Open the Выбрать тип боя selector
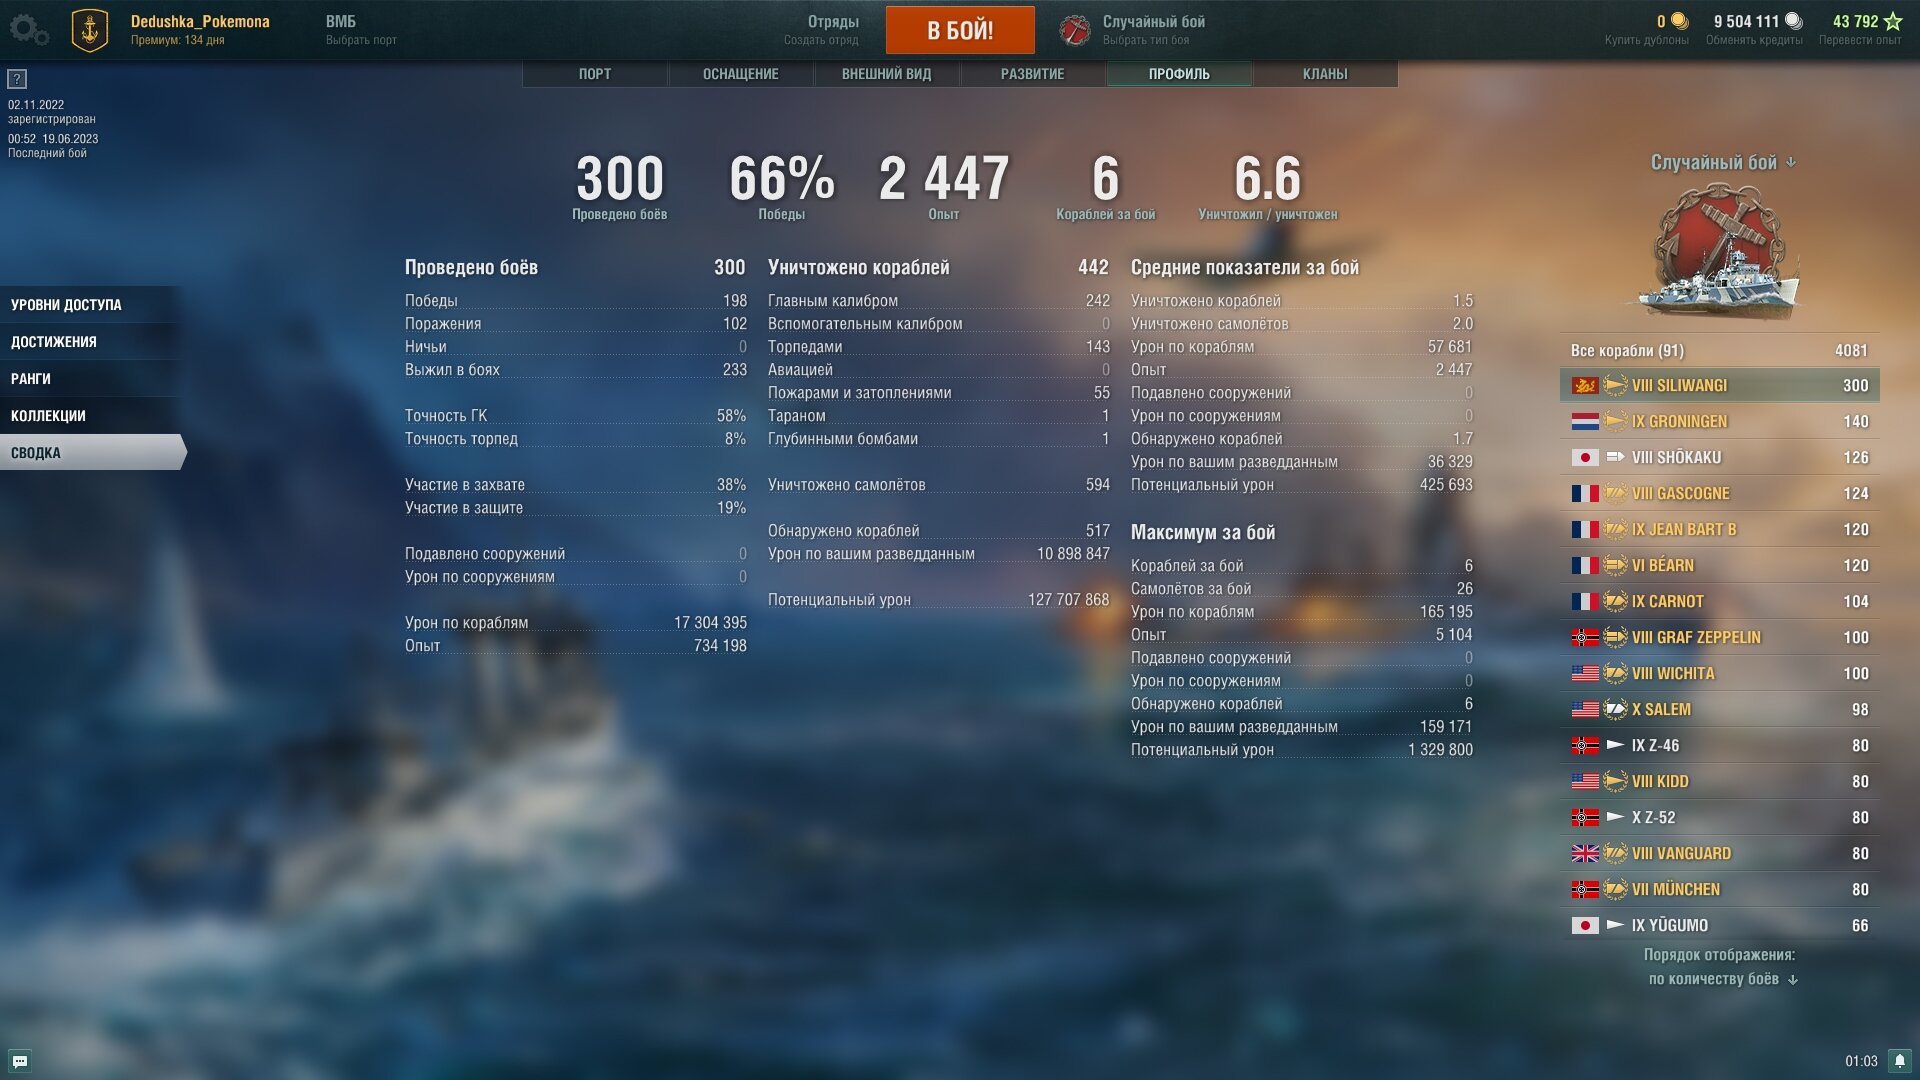The width and height of the screenshot is (1920, 1080). 1146,40
